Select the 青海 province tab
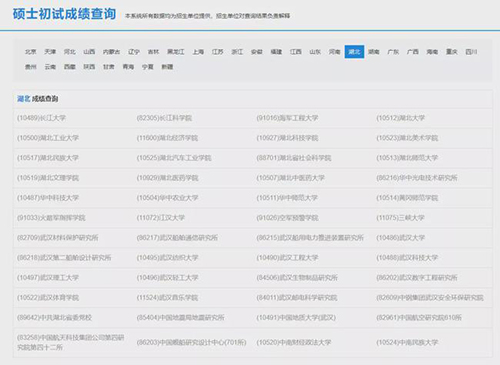The height and width of the screenshot is (365, 500). [128, 67]
